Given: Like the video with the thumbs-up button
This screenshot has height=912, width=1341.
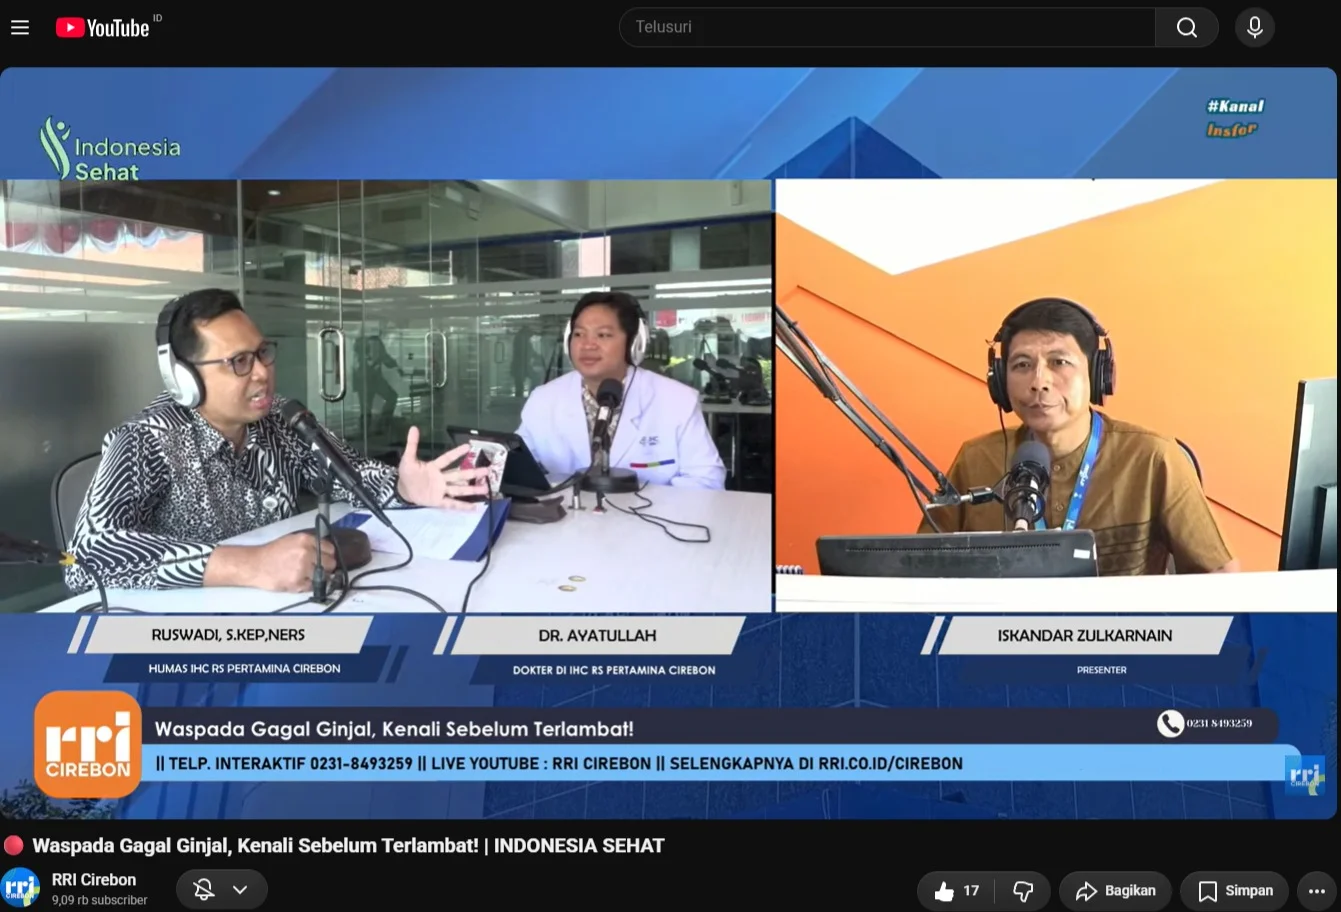Looking at the screenshot, I should click(956, 891).
